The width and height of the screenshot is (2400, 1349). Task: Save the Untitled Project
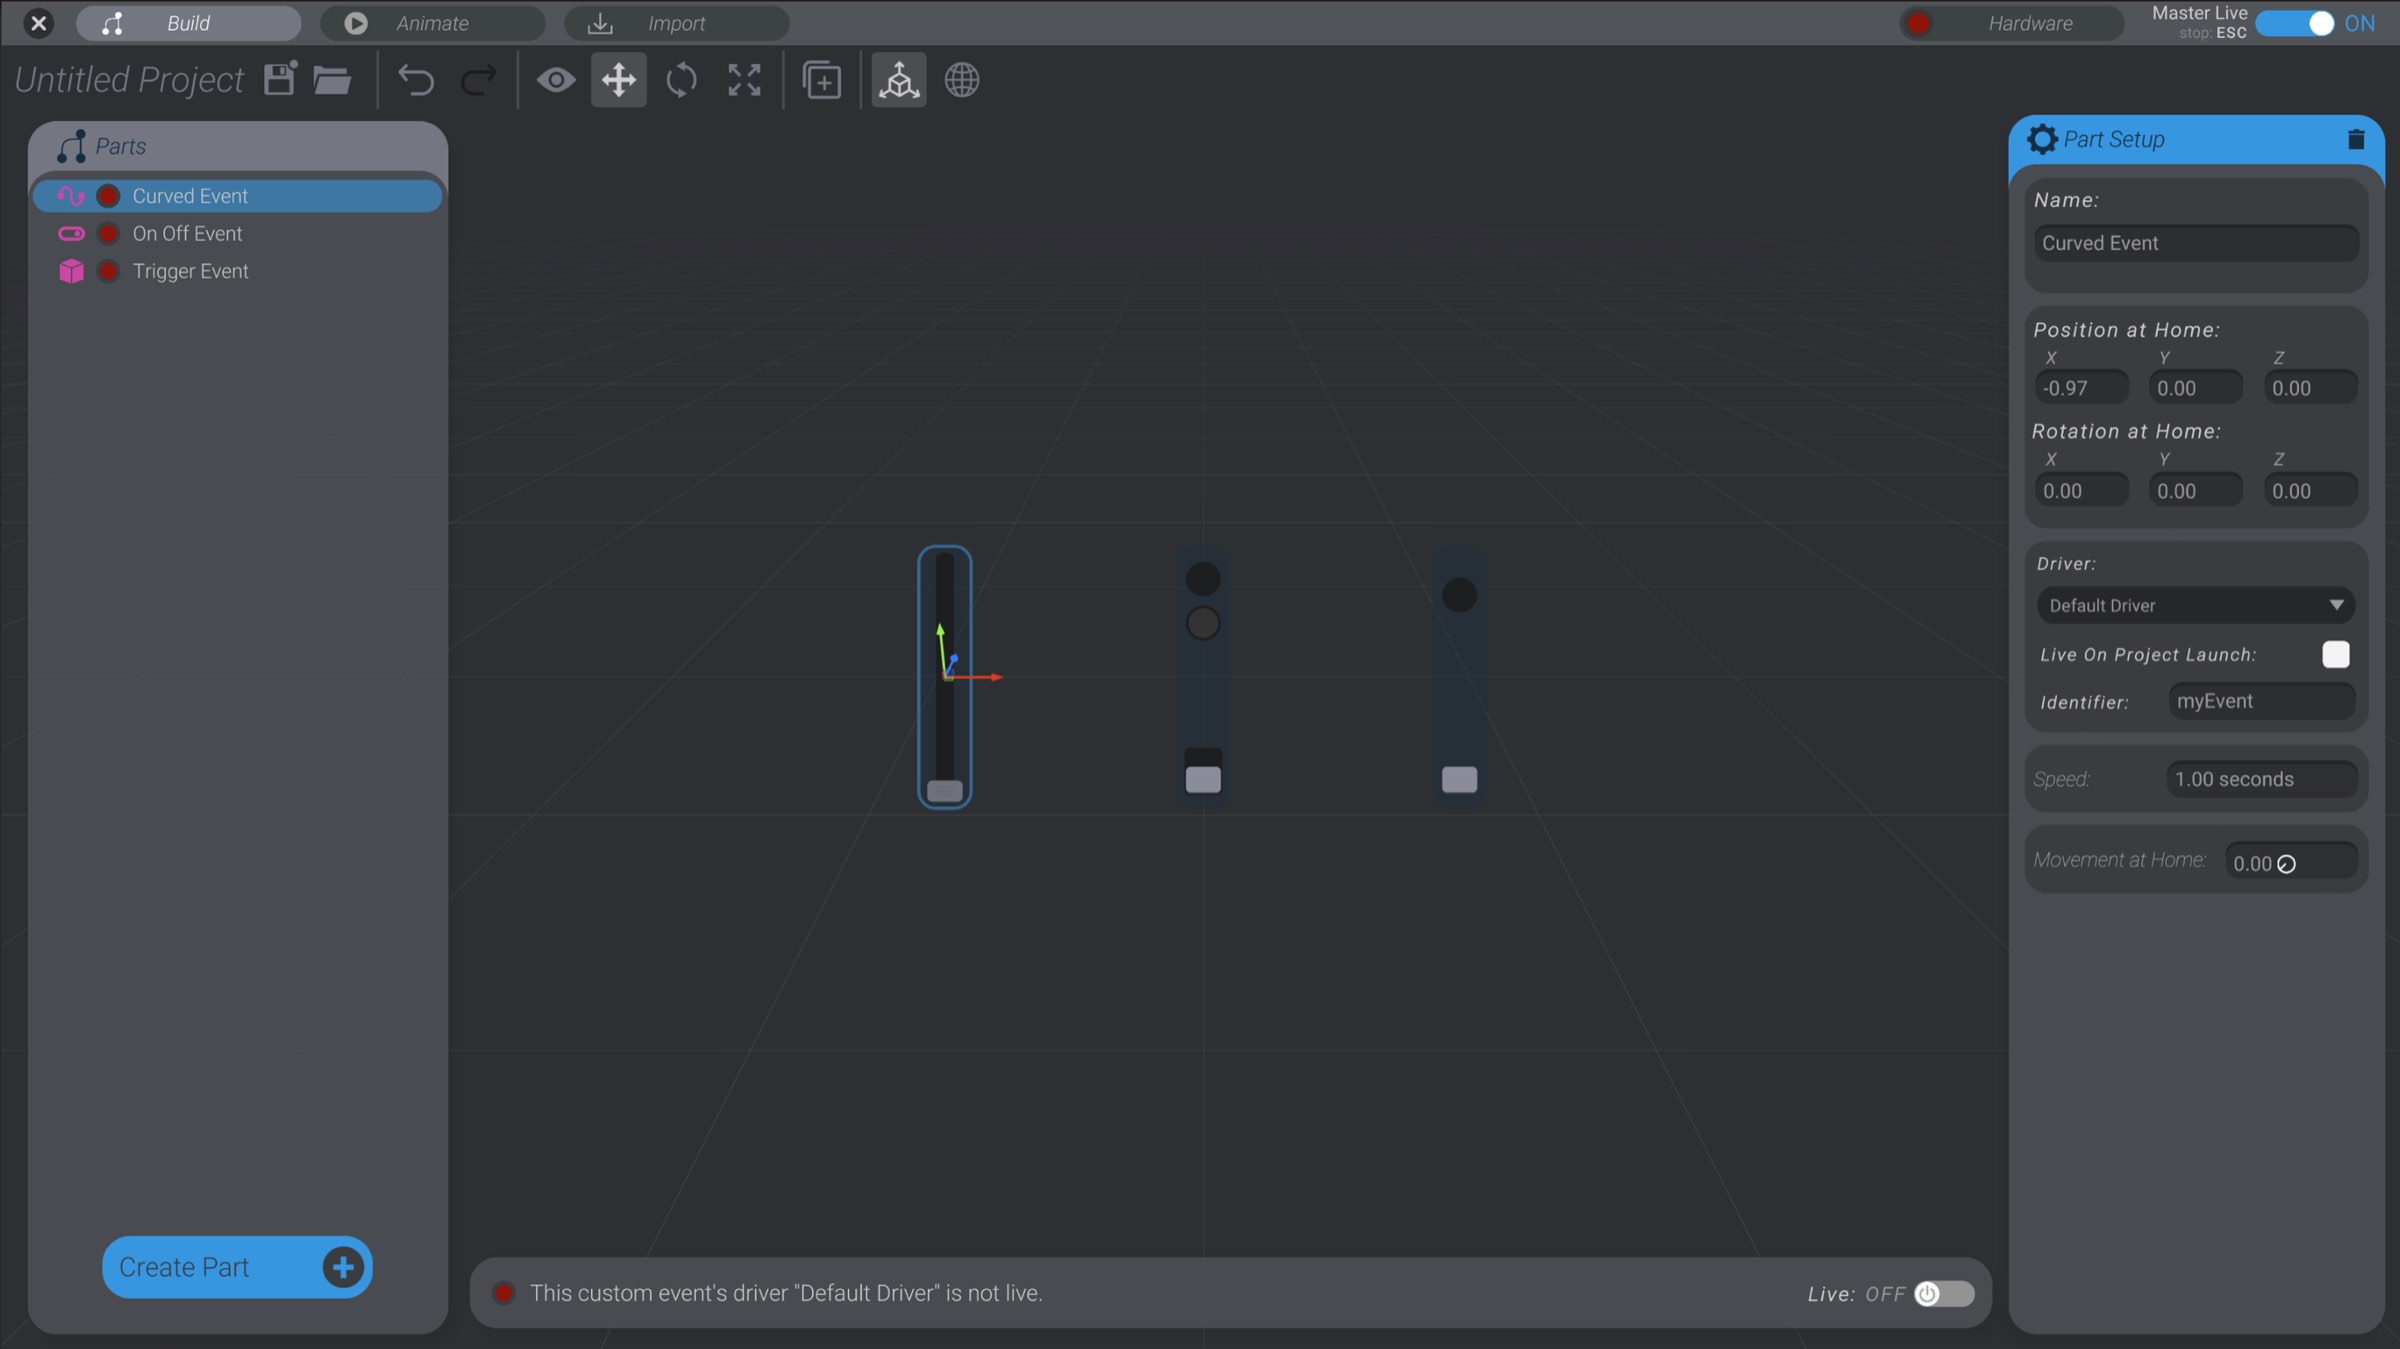pos(279,79)
